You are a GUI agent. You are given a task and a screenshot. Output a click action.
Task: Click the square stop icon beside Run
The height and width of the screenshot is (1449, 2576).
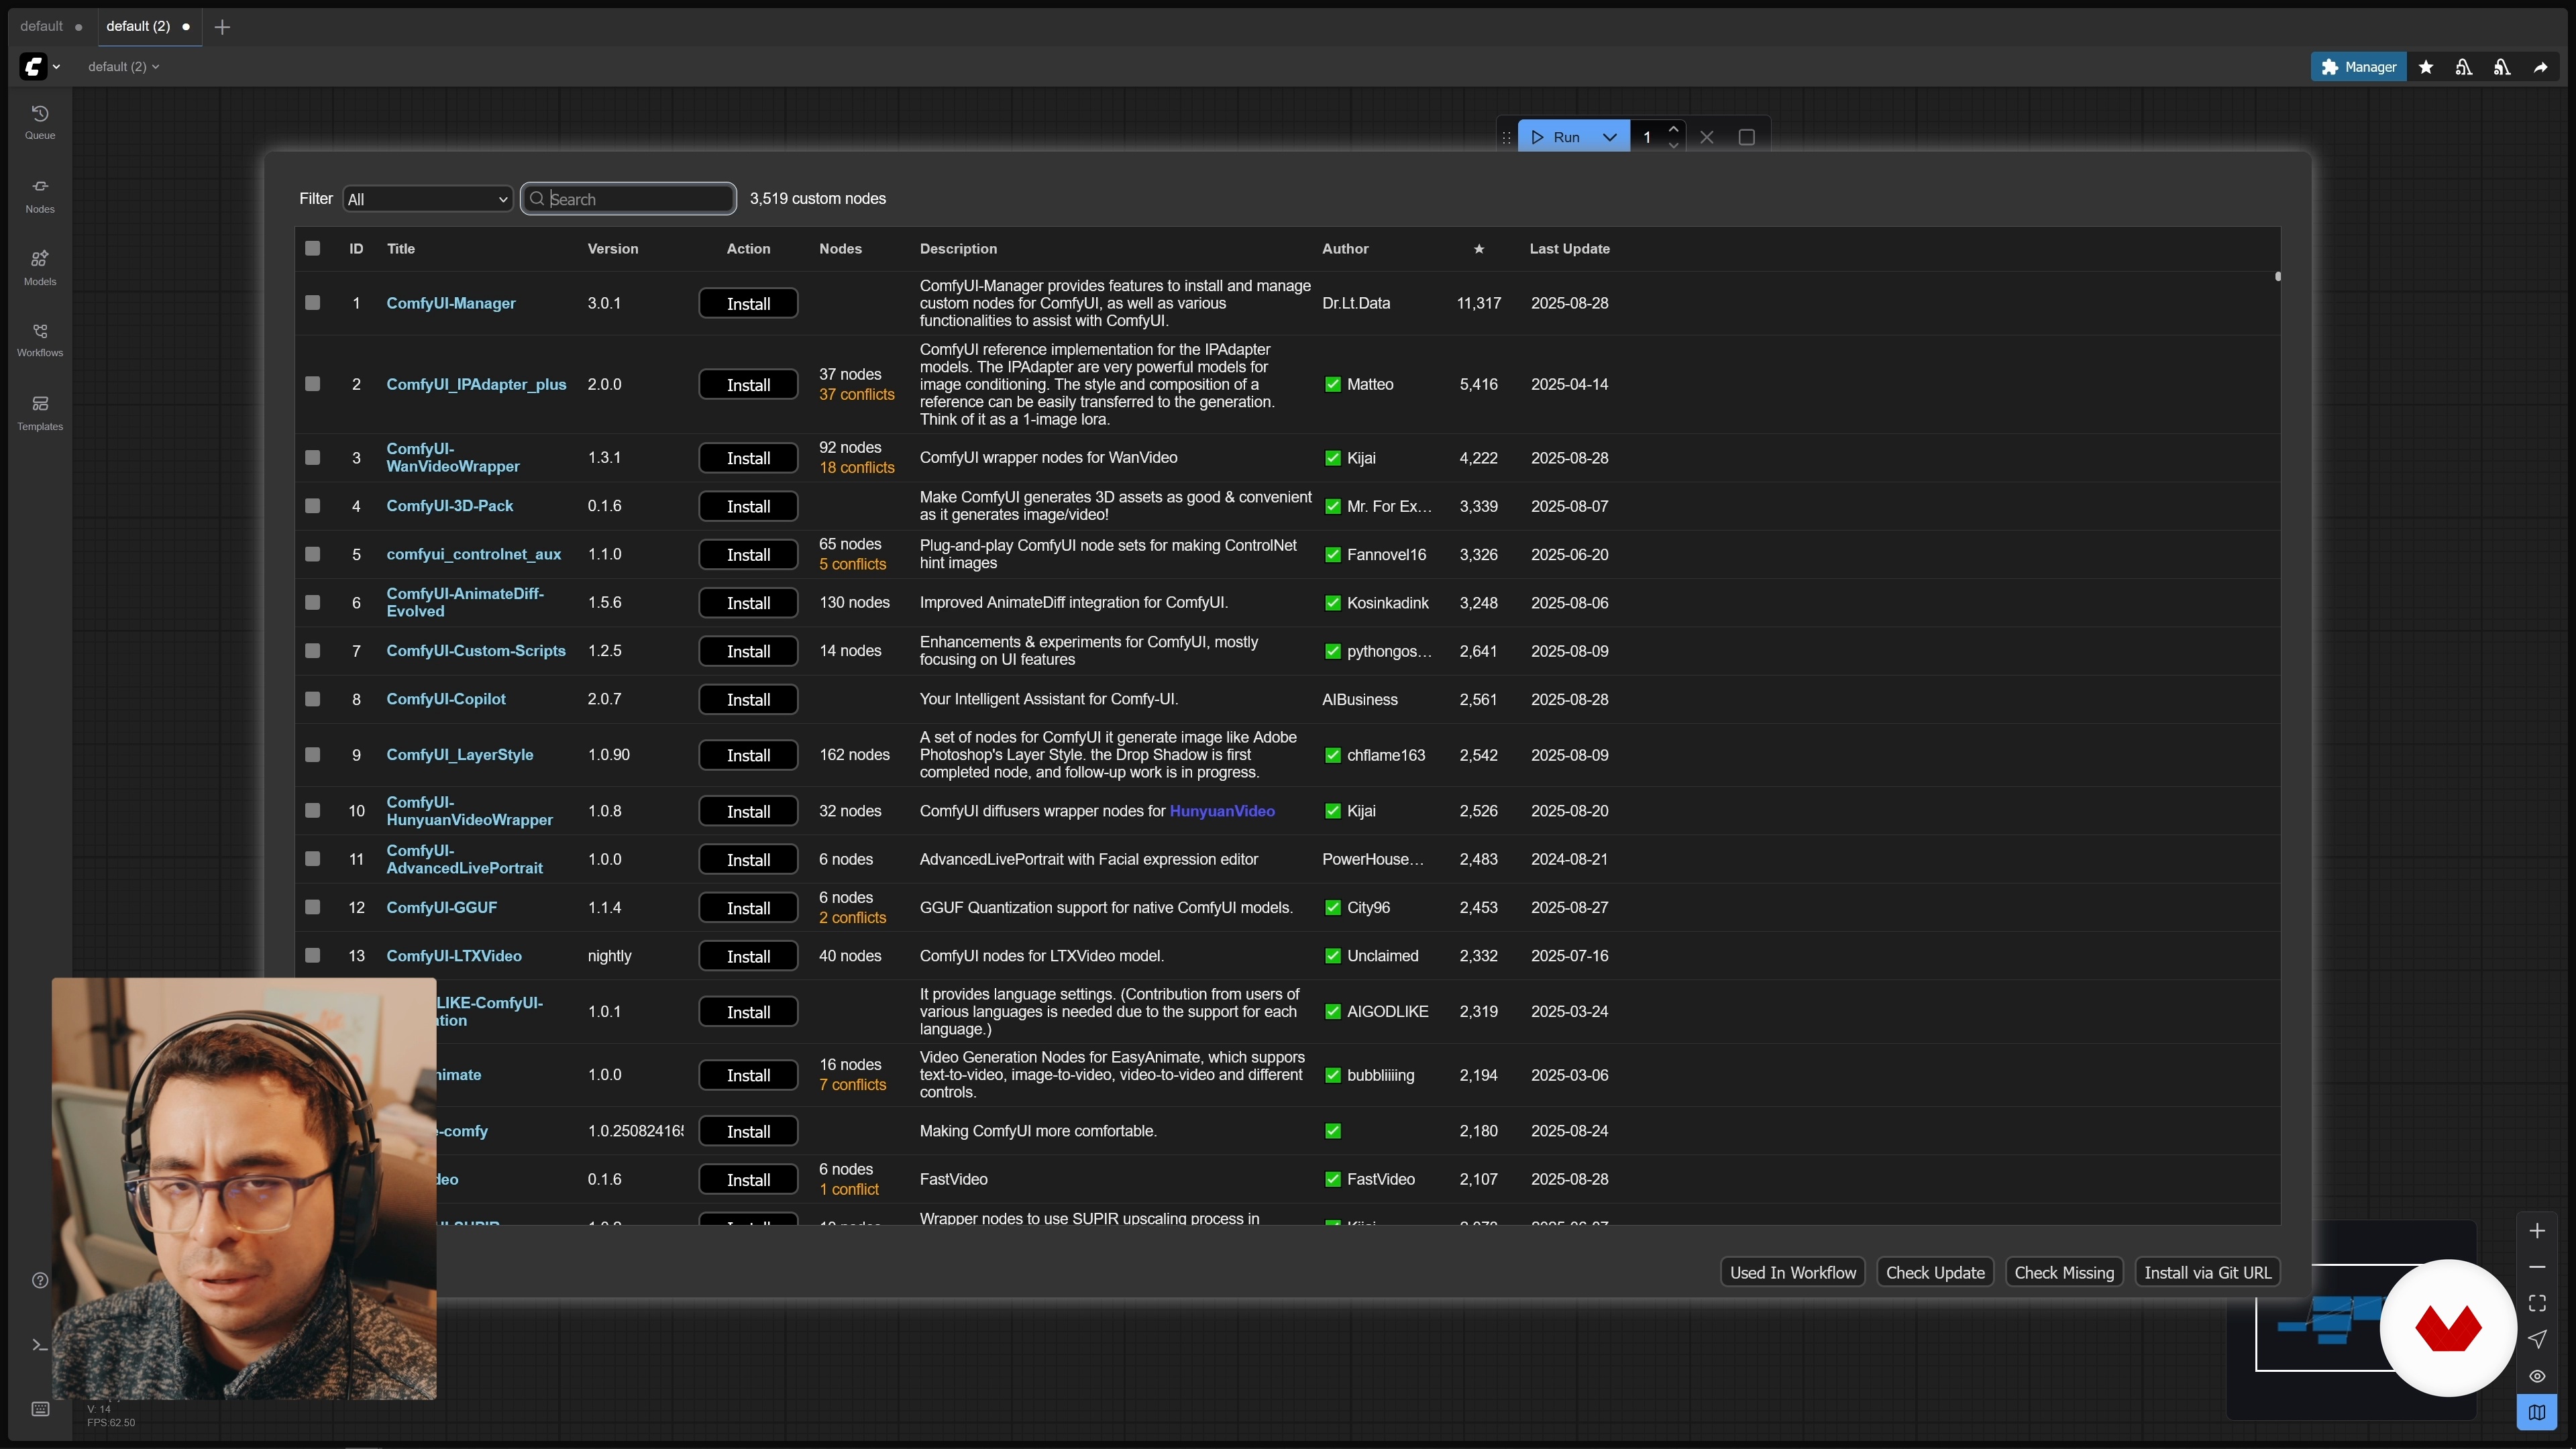click(x=1747, y=137)
